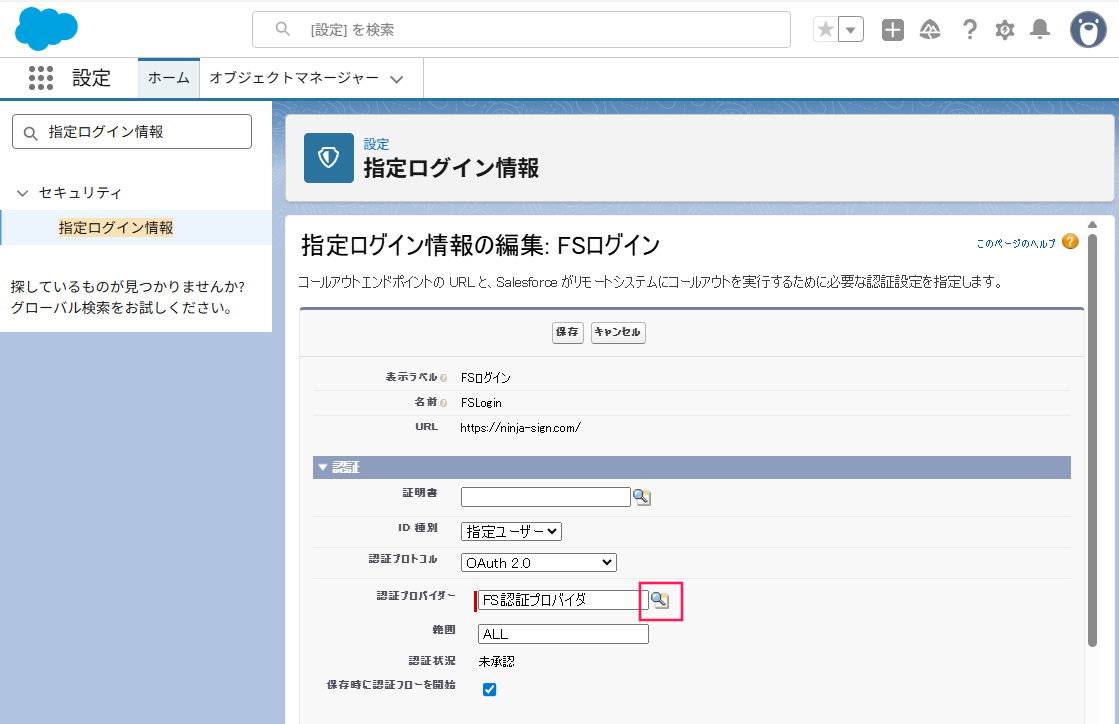Click the 範囲 field containing ALL
The width and height of the screenshot is (1119, 724).
563,634
